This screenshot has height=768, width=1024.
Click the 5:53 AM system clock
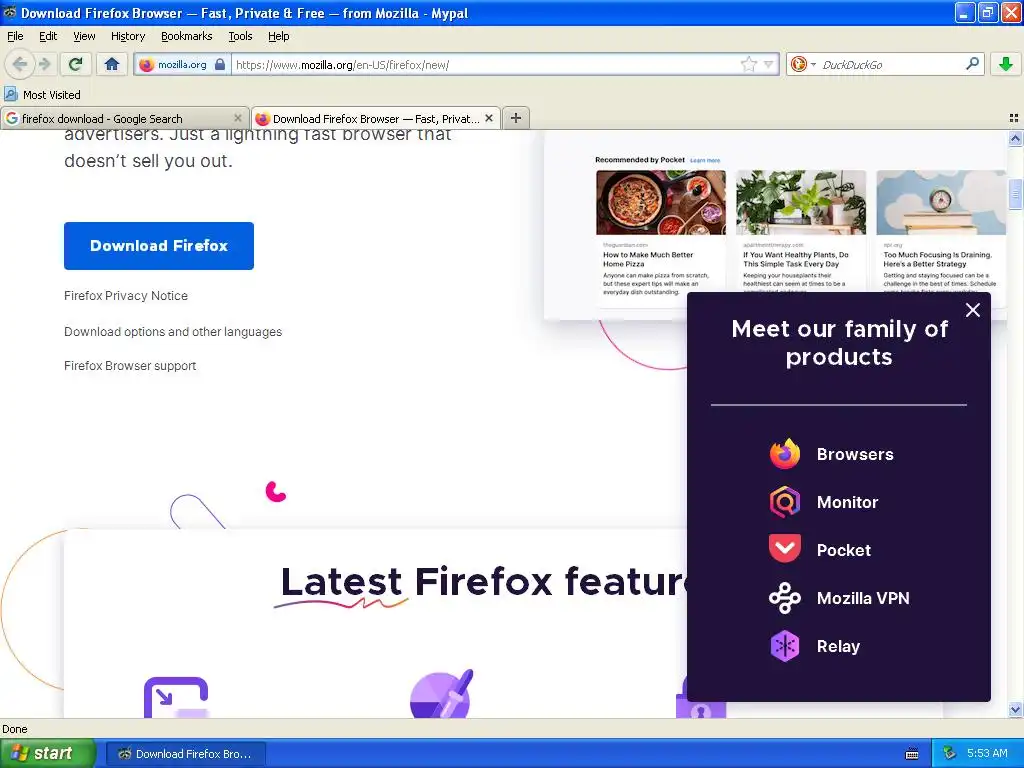click(987, 754)
